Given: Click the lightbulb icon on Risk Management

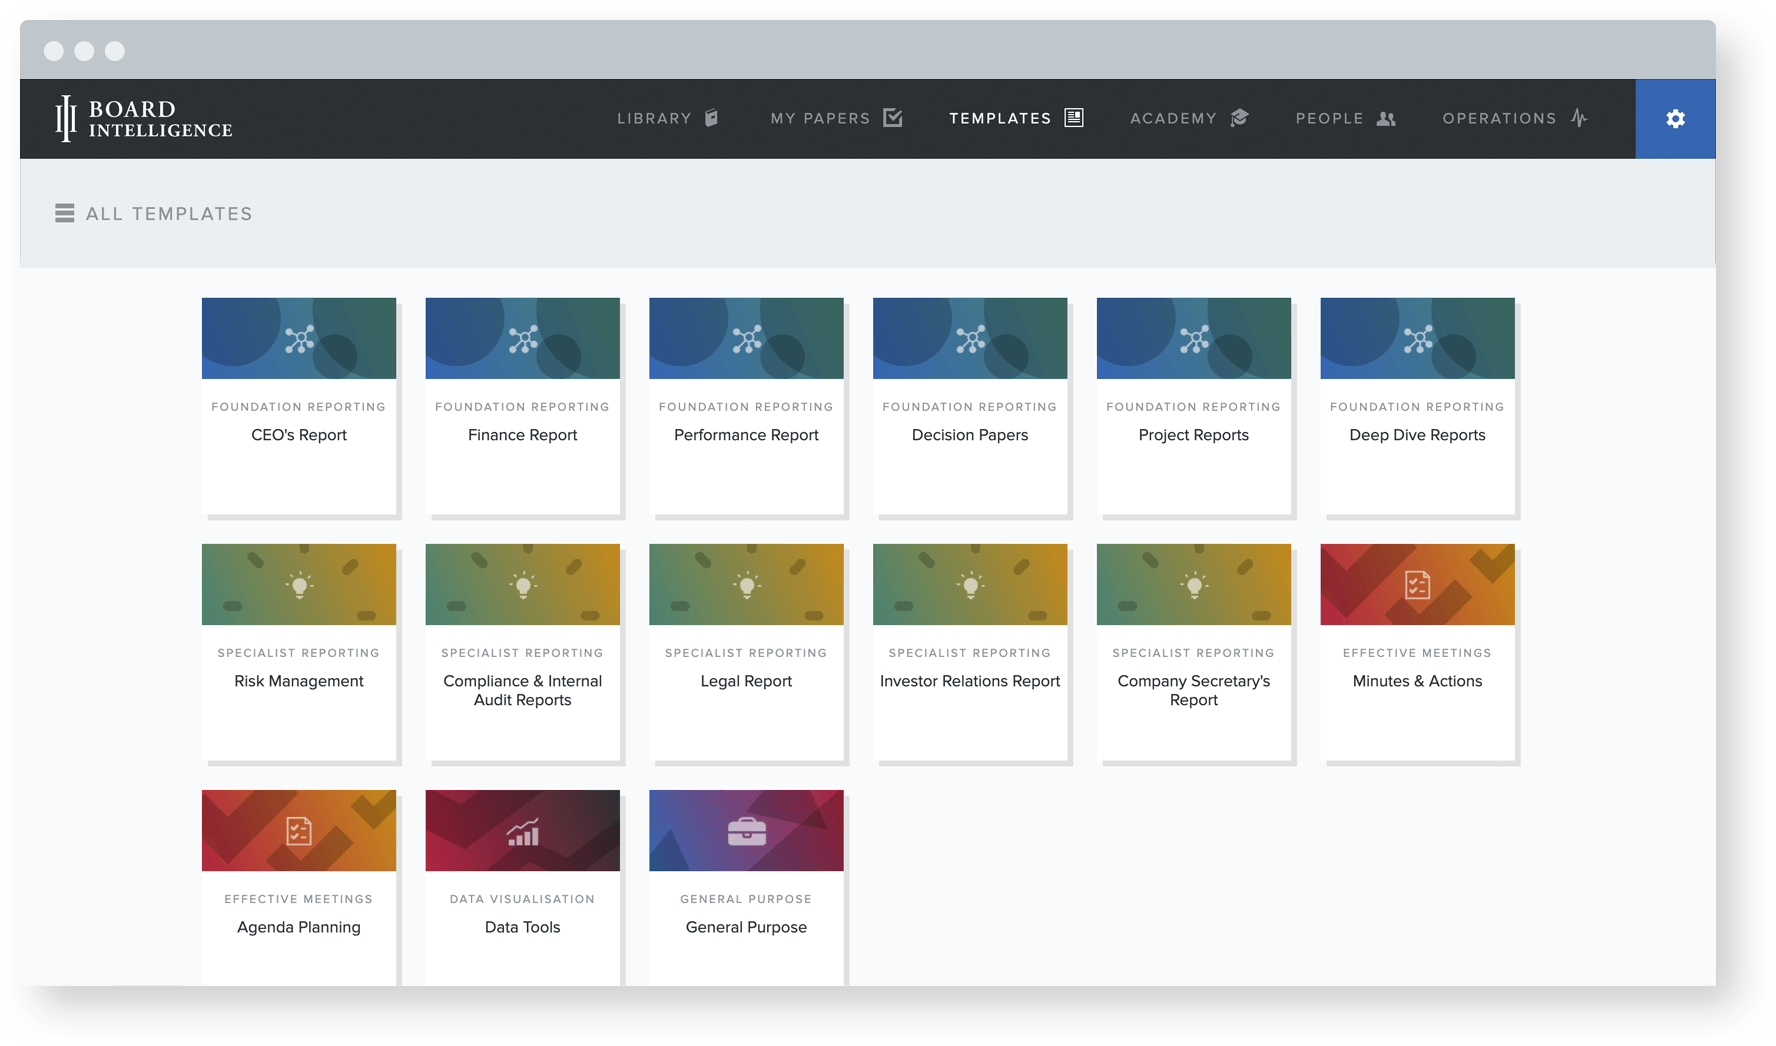Looking at the screenshot, I should point(299,585).
